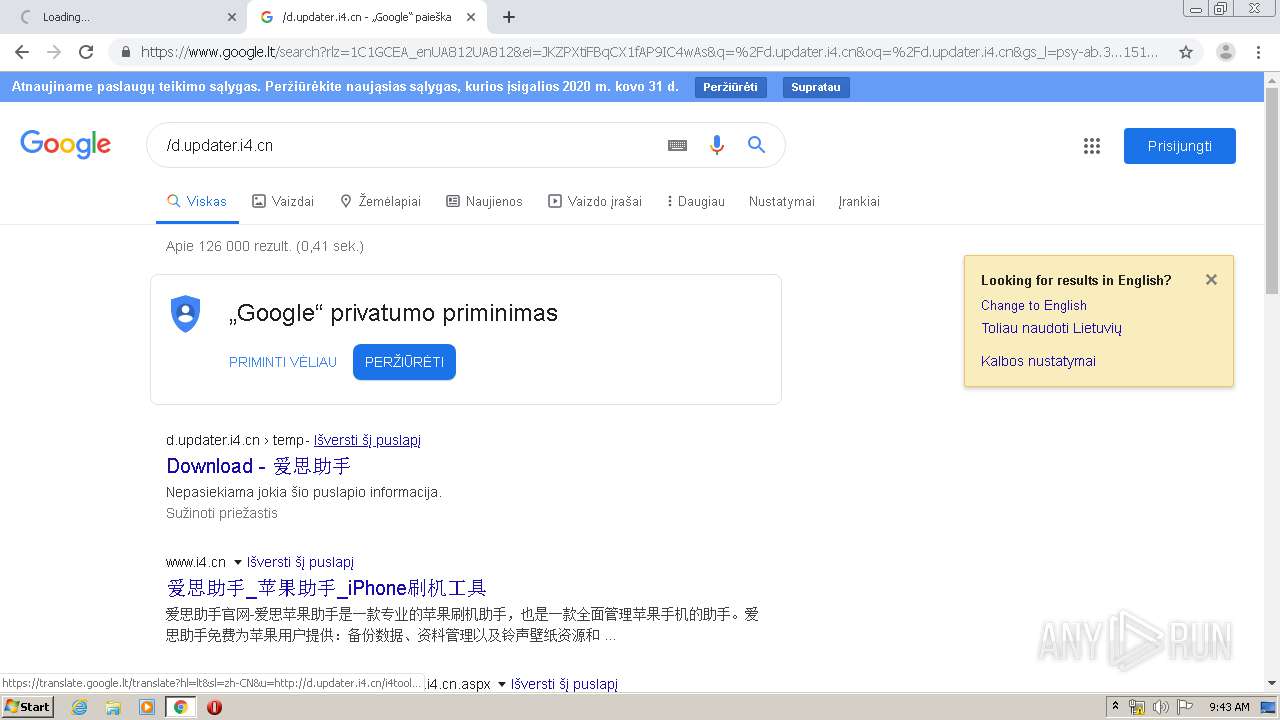Click Išversti šį puslapį for www.i4.cn
The width and height of the screenshot is (1280, 720).
pyautogui.click(x=300, y=562)
